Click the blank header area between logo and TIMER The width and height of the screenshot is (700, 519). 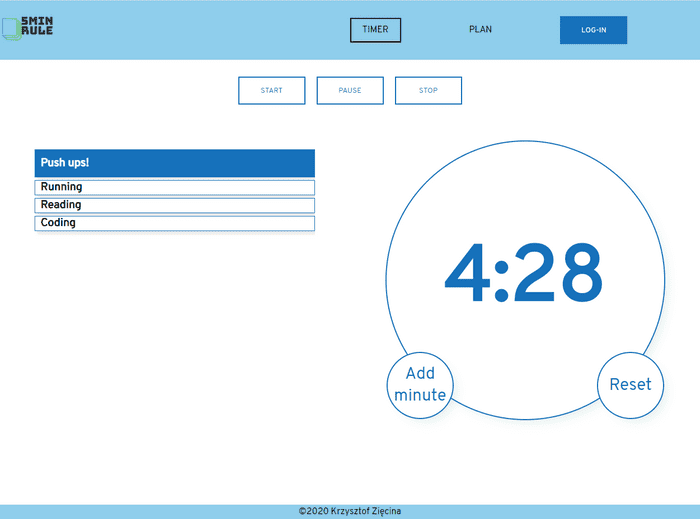(200, 30)
